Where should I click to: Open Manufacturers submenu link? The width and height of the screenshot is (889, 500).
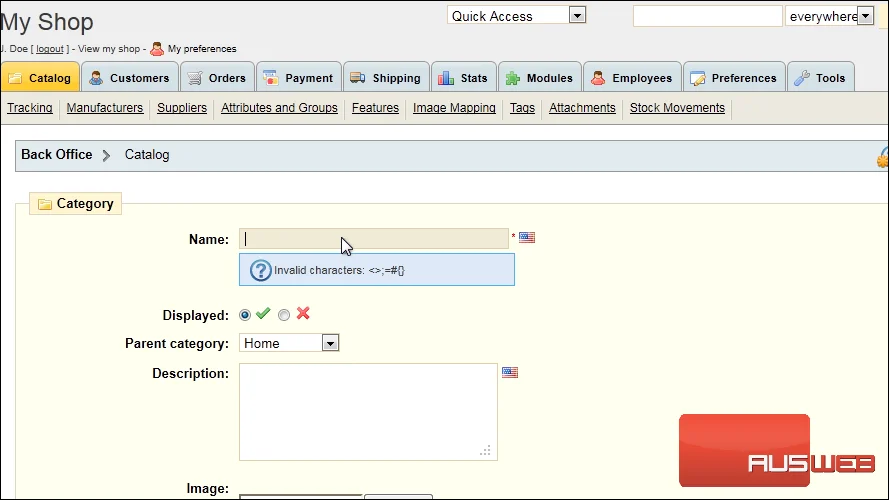pos(105,108)
